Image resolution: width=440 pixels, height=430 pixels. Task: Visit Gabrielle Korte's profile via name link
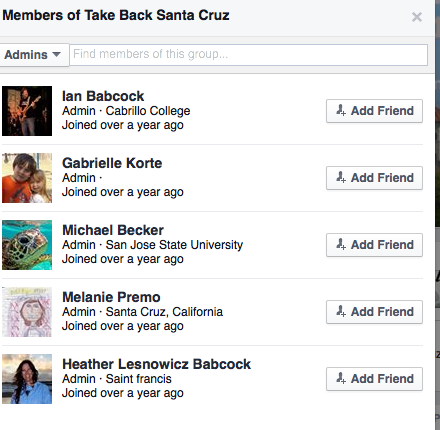point(112,163)
